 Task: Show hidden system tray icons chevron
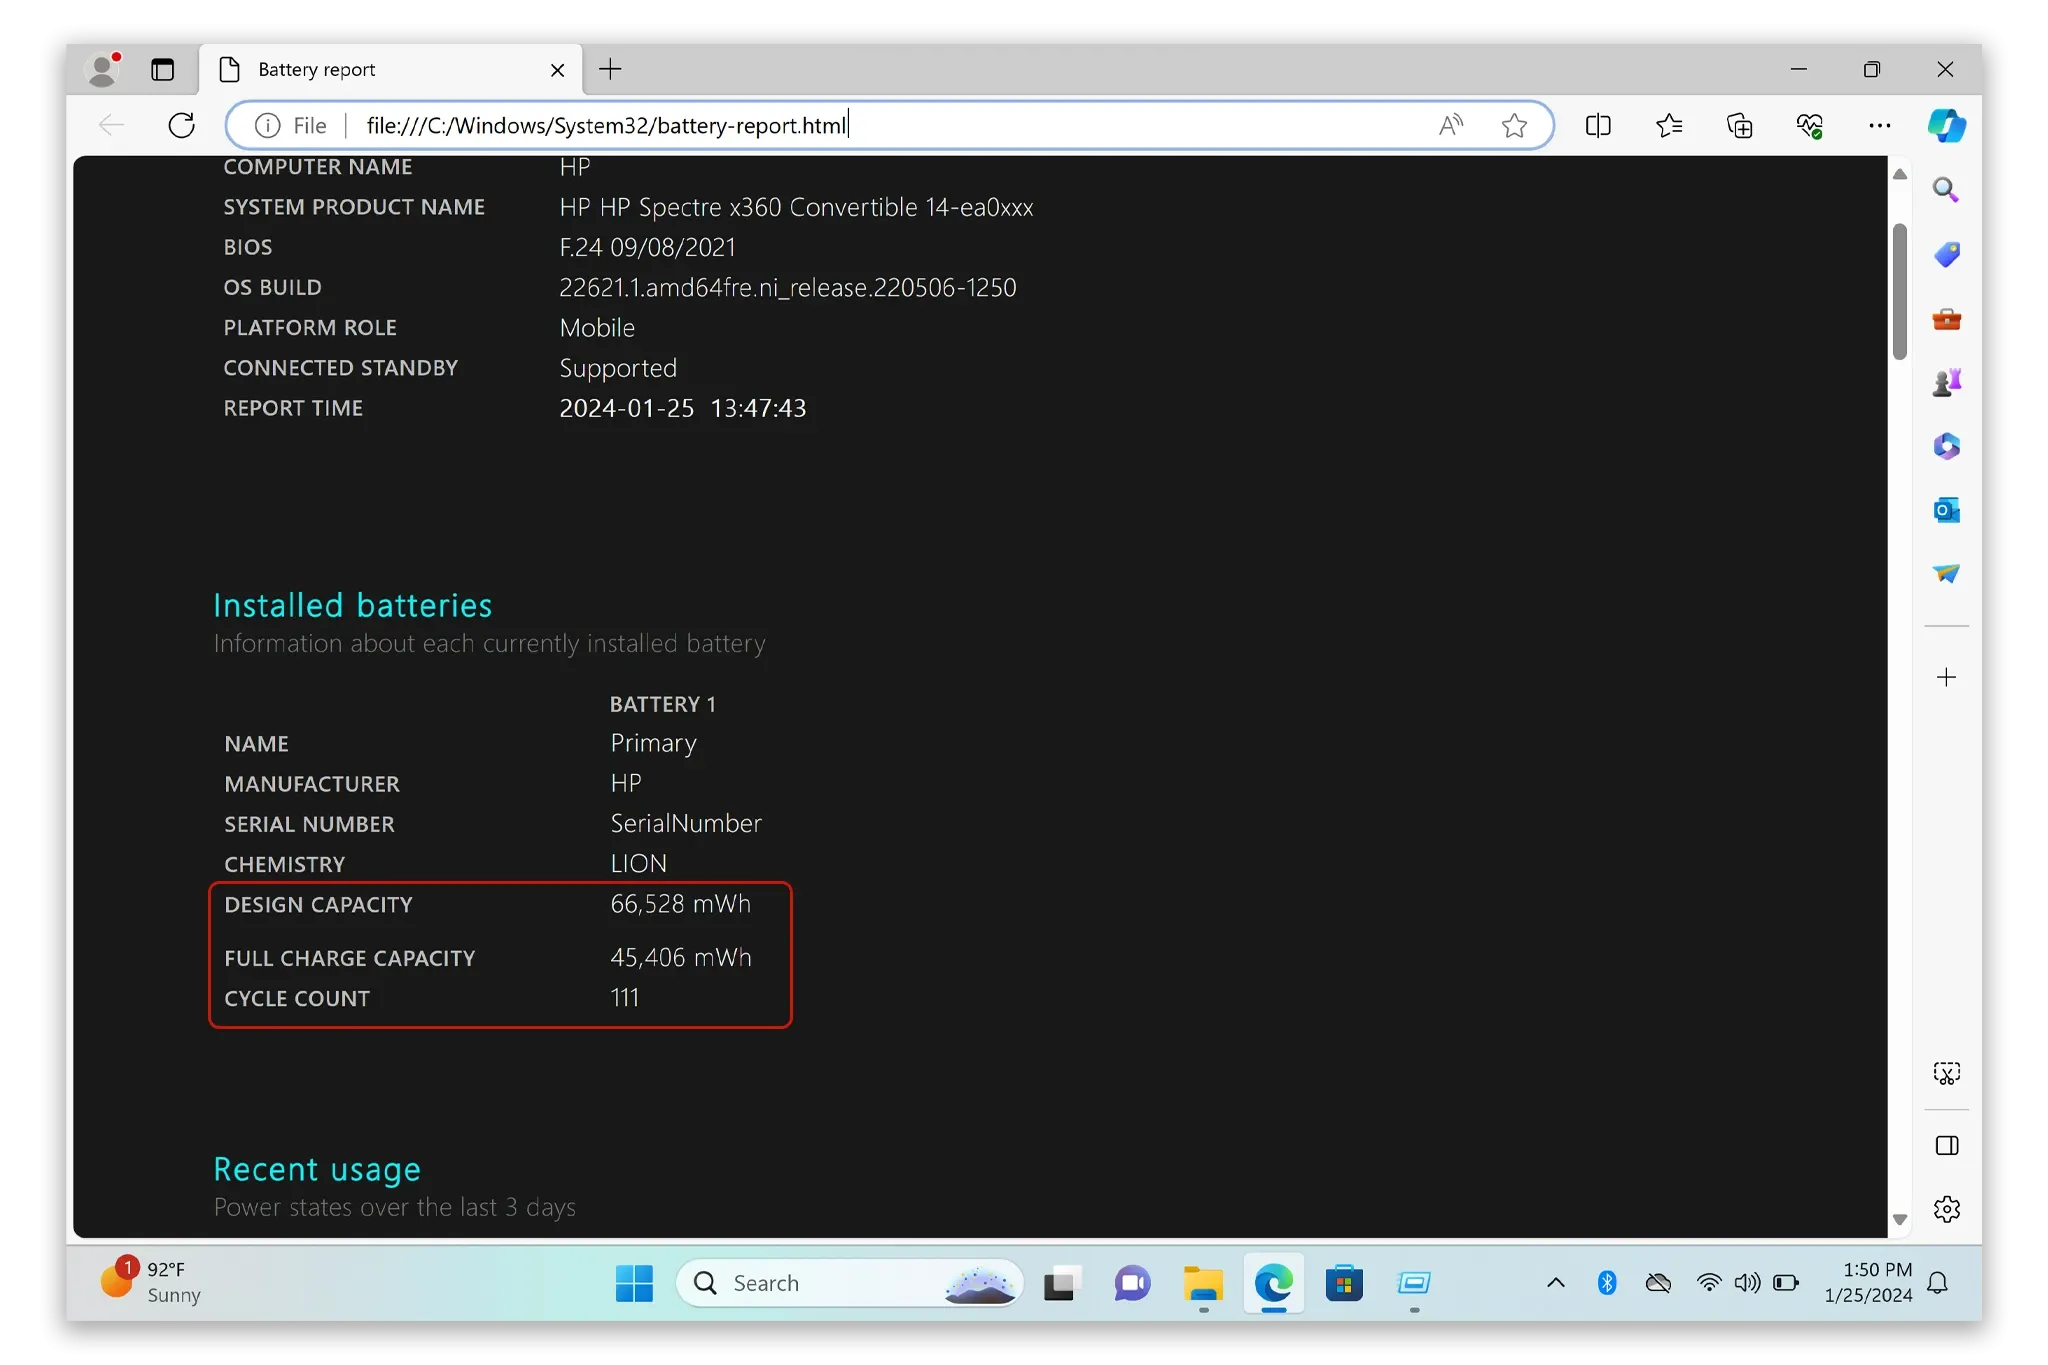(x=1556, y=1282)
